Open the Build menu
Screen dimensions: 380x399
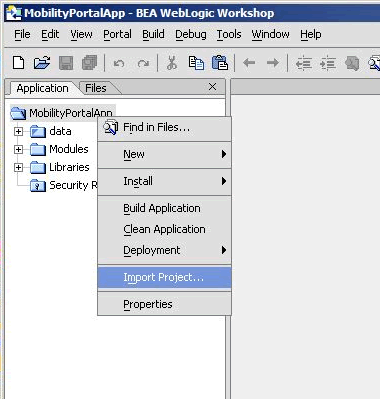click(153, 34)
